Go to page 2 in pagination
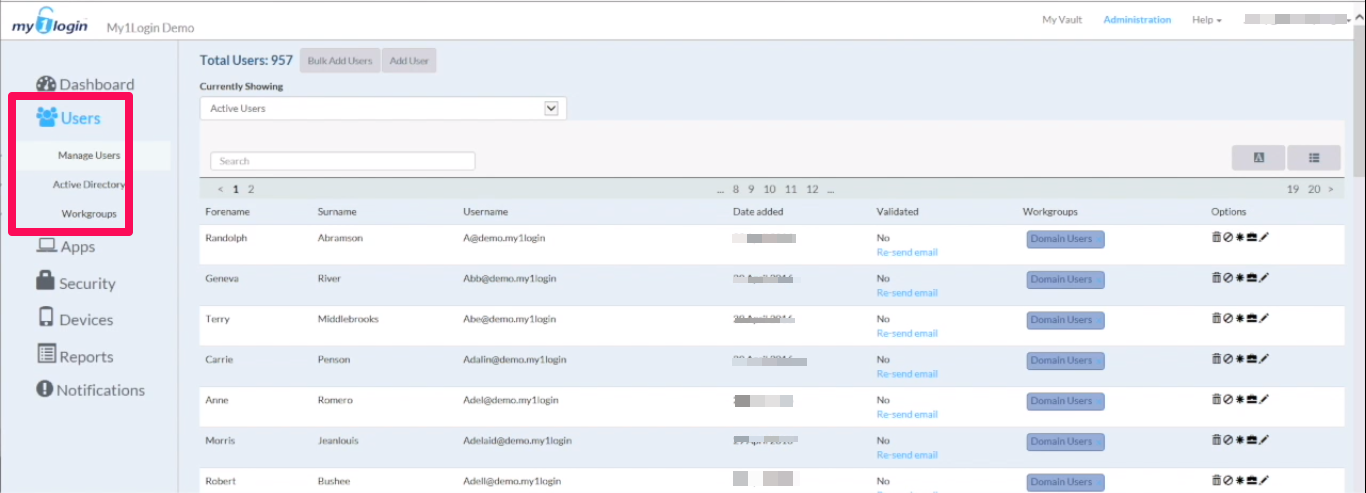The height and width of the screenshot is (493, 1366). click(x=251, y=189)
